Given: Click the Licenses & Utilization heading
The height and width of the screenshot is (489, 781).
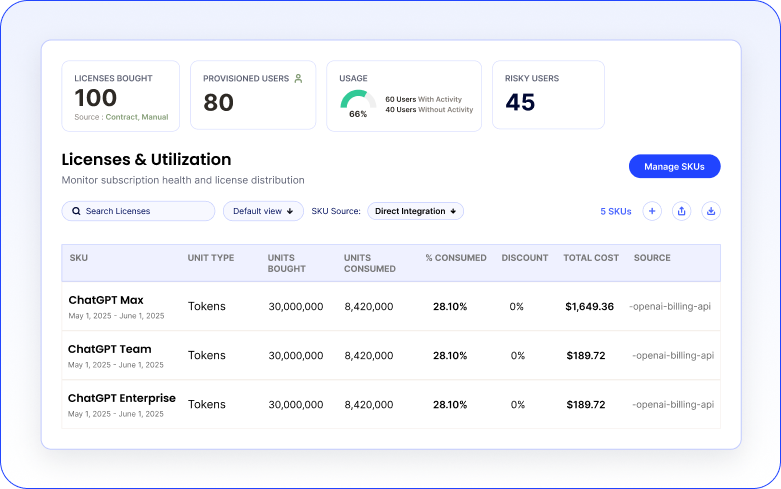Looking at the screenshot, I should click(x=146, y=159).
